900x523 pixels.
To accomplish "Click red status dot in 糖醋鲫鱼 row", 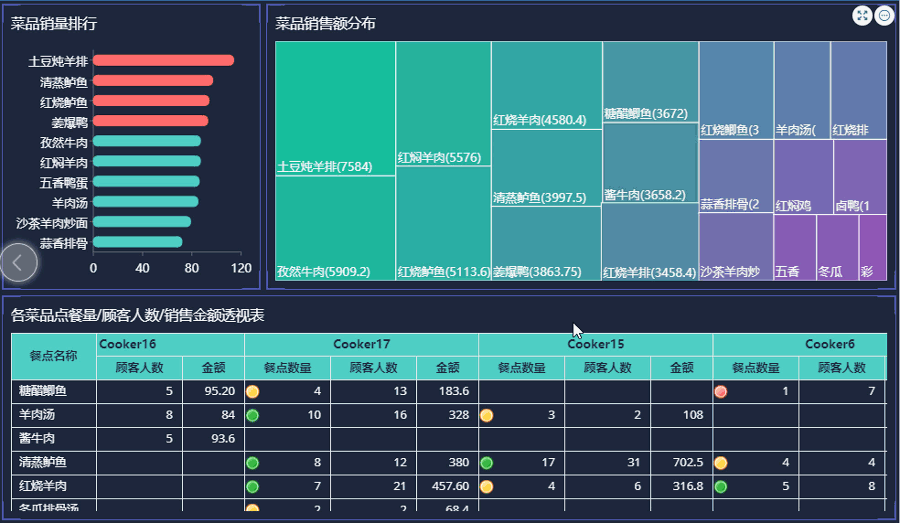I will 720,391.
